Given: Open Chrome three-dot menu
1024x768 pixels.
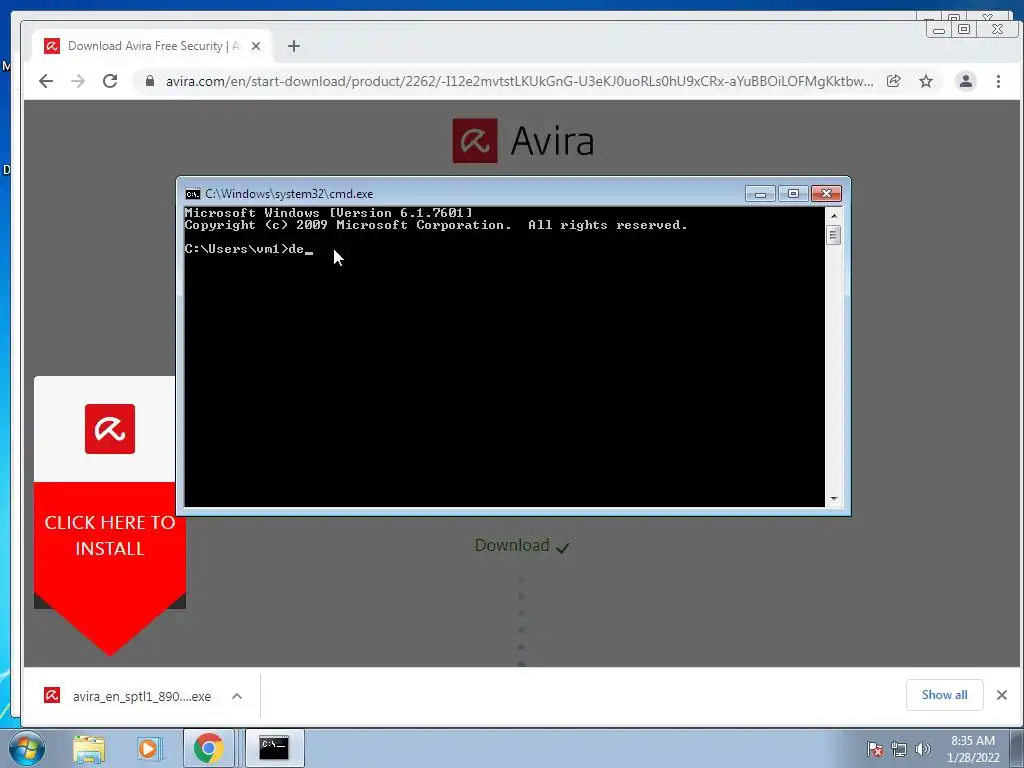Looking at the screenshot, I should [999, 81].
